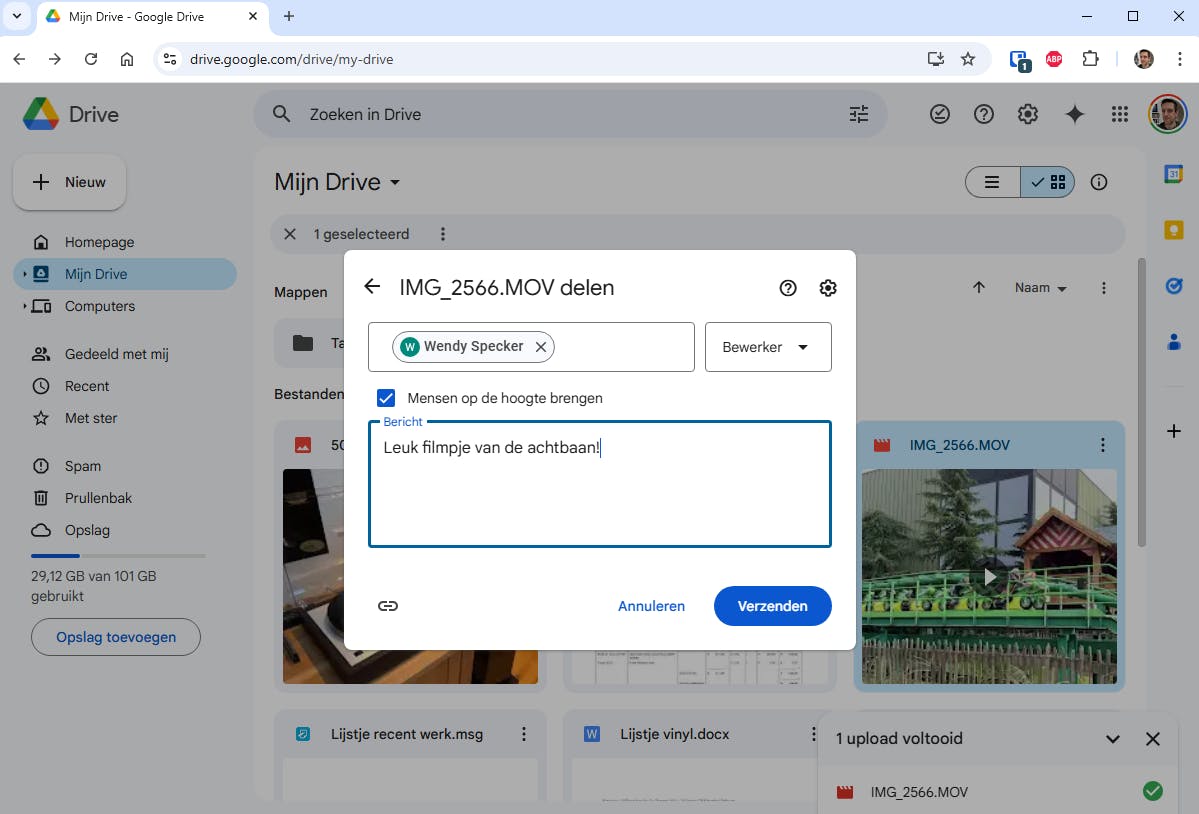Bookmark this page with star icon
Screen dimensions: 1199x814
(968, 59)
